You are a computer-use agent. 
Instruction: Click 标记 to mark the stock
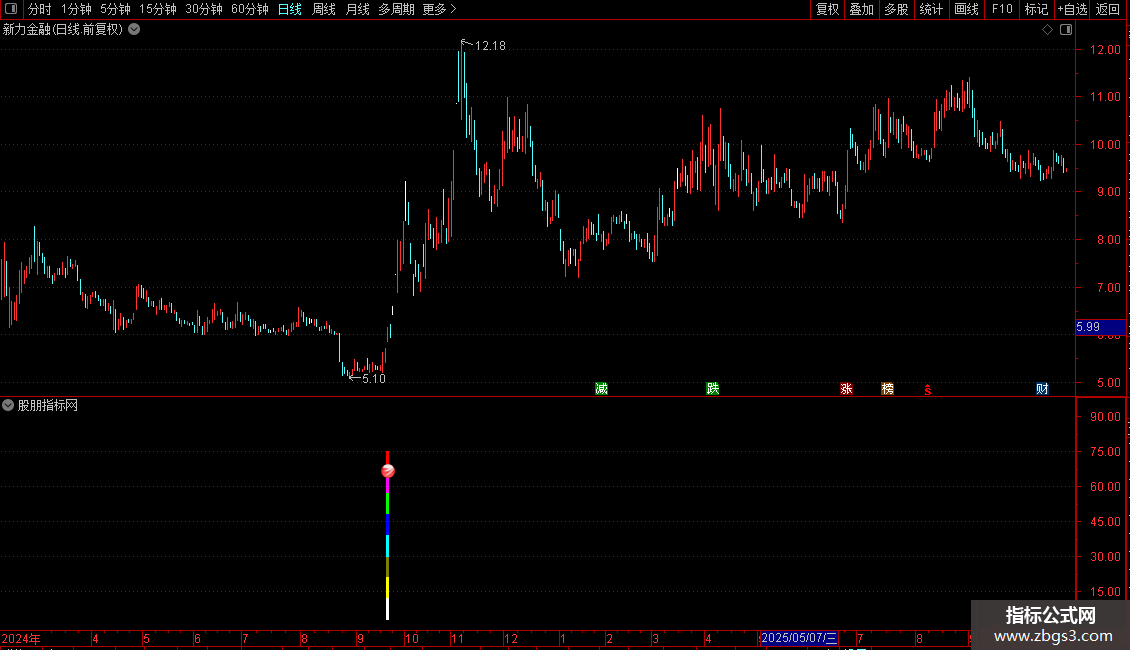[x=1036, y=9]
